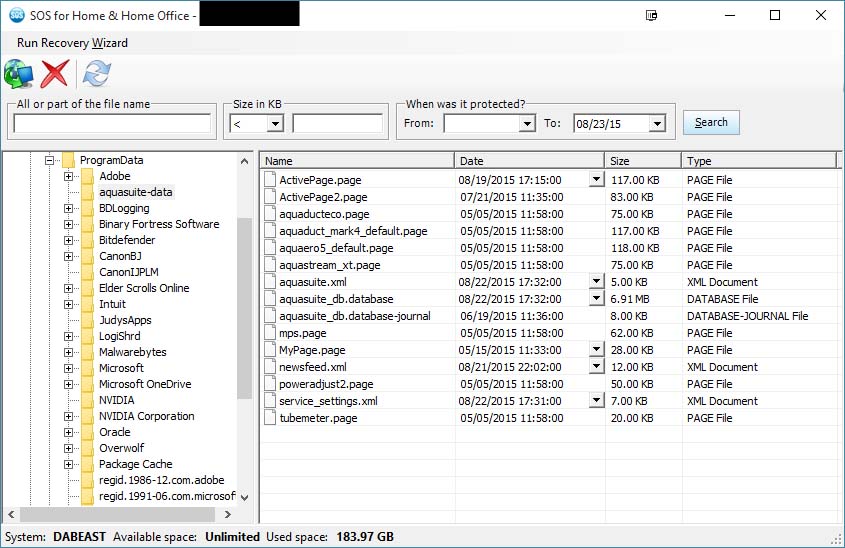Viewport: 845px width, 548px height.
Task: Click the aquasuite_db.database file icon
Action: 270,299
